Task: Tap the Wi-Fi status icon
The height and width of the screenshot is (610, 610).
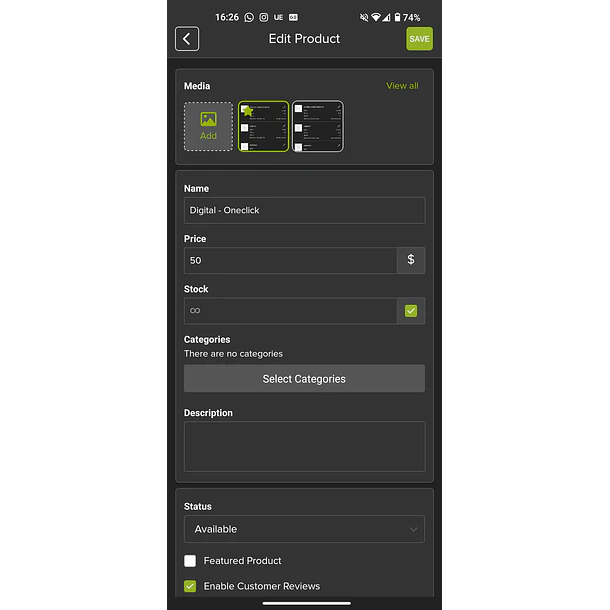Action: (376, 18)
